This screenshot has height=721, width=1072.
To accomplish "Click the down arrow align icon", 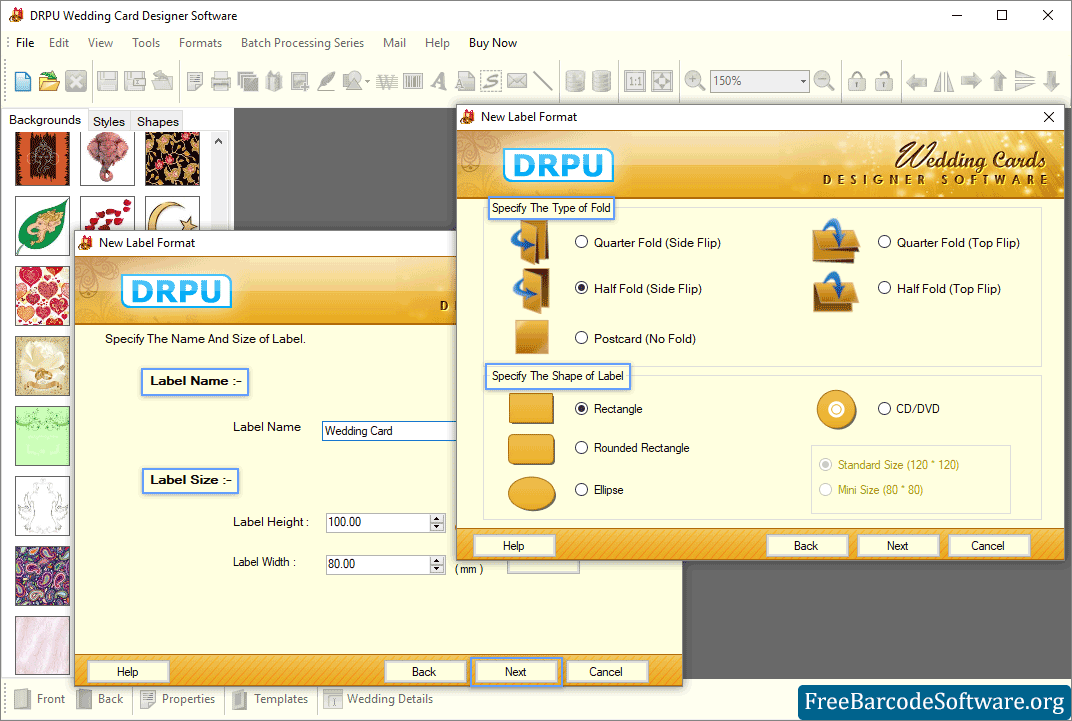I will pos(1051,81).
